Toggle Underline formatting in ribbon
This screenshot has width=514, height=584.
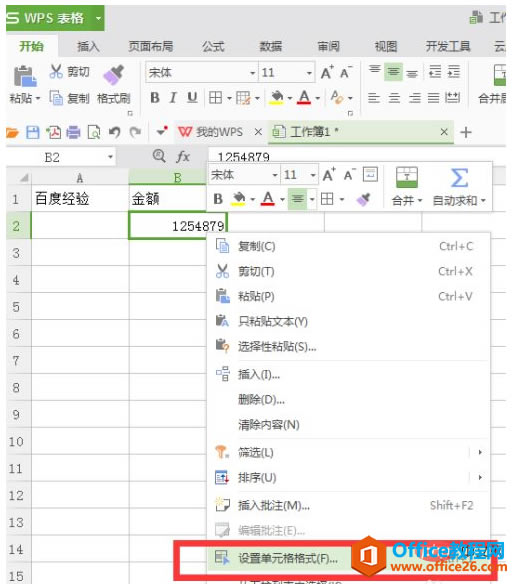[192, 98]
